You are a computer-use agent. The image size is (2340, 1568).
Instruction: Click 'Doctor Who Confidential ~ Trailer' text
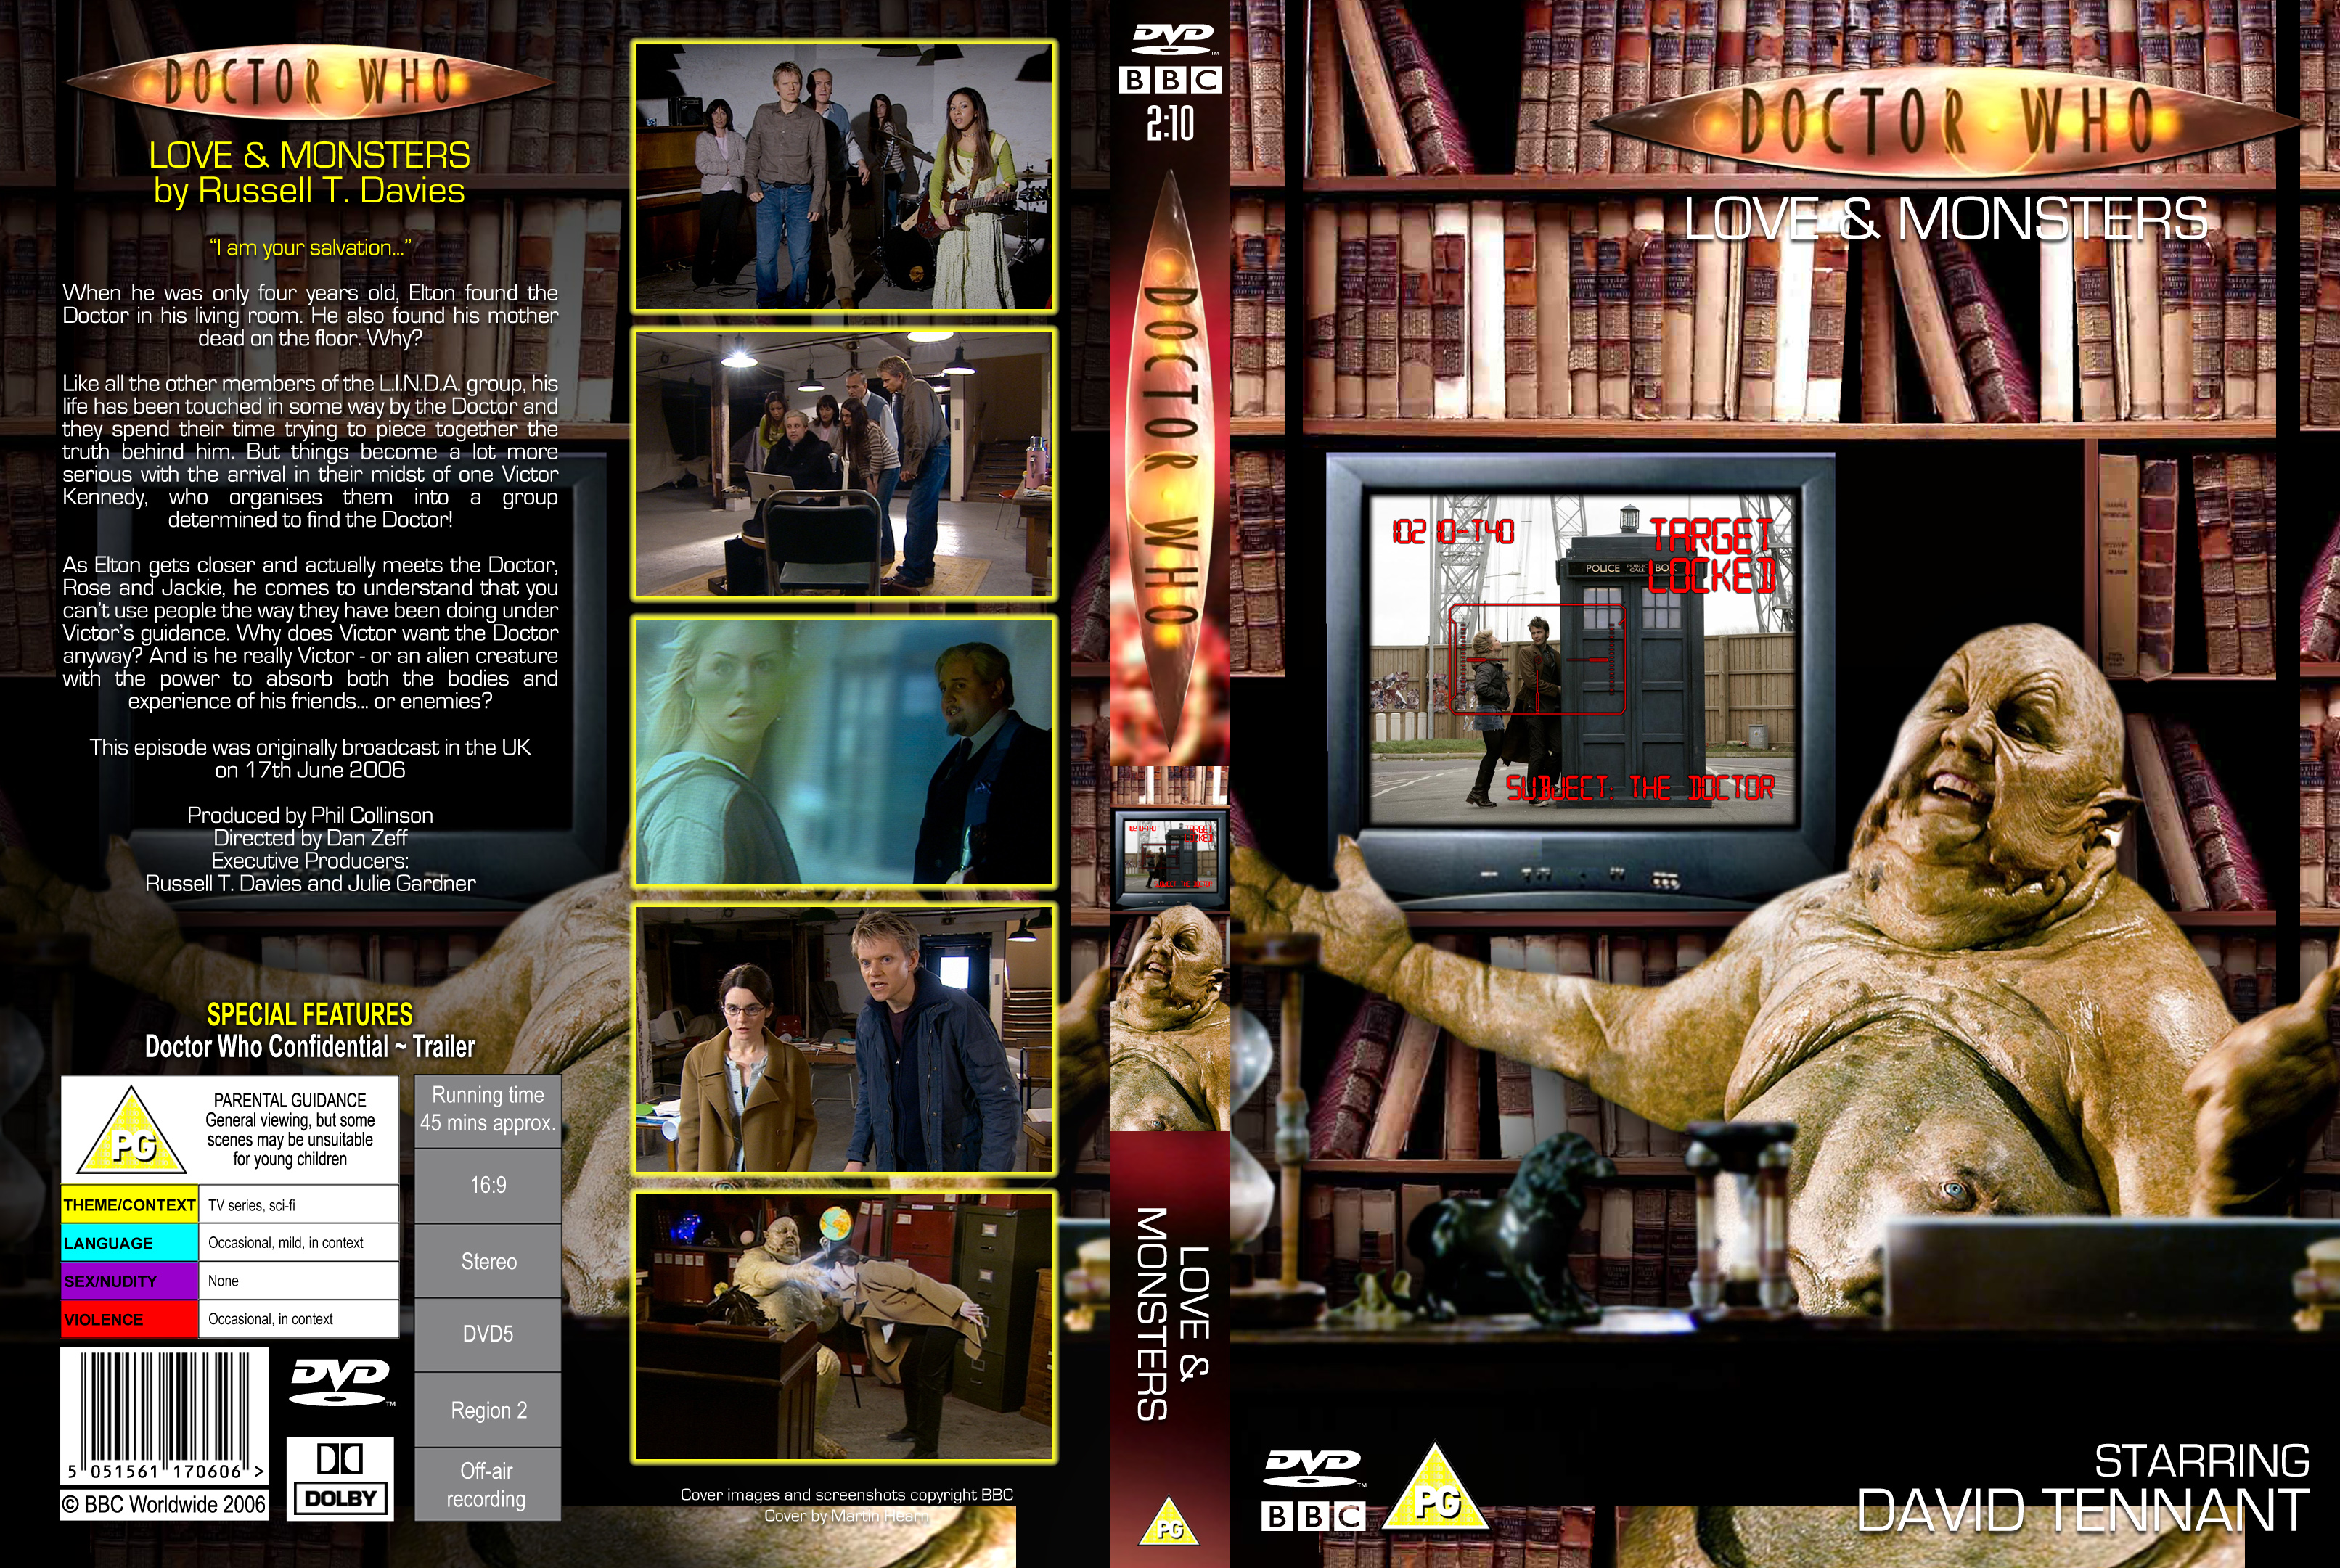click(x=310, y=1047)
